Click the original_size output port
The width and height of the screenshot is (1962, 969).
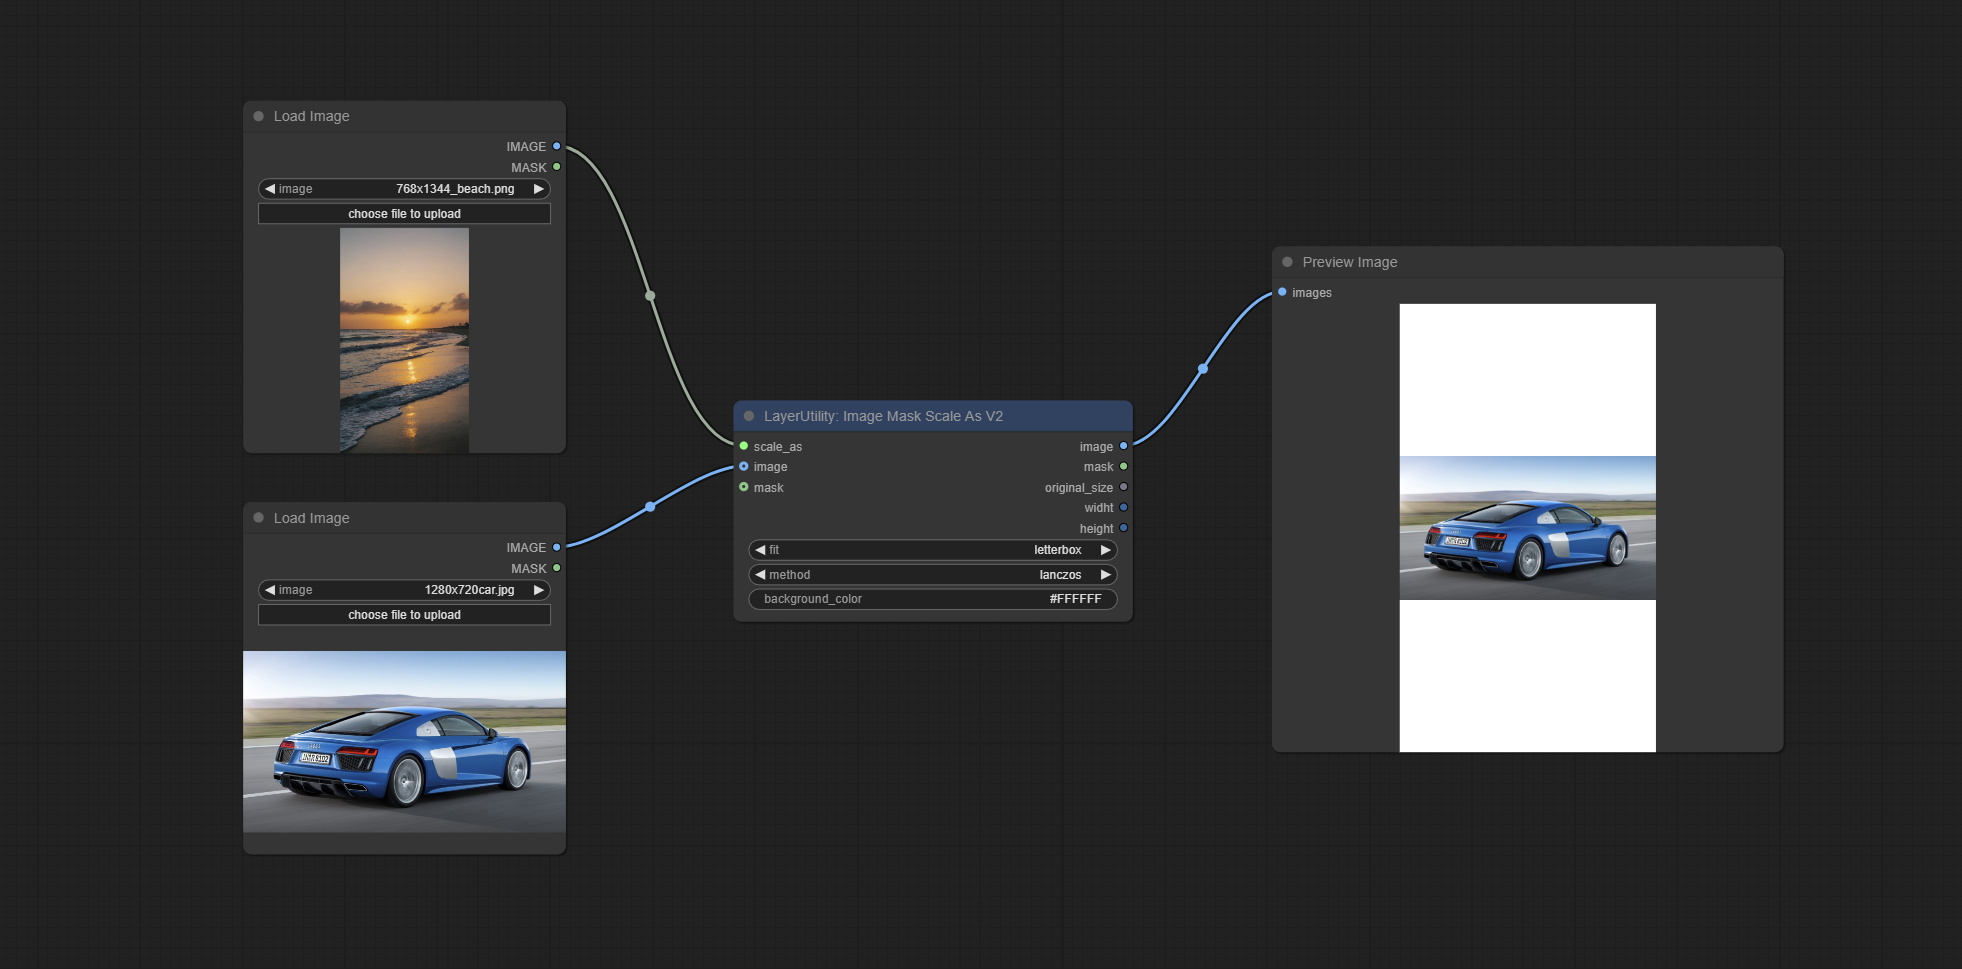[x=1123, y=487]
